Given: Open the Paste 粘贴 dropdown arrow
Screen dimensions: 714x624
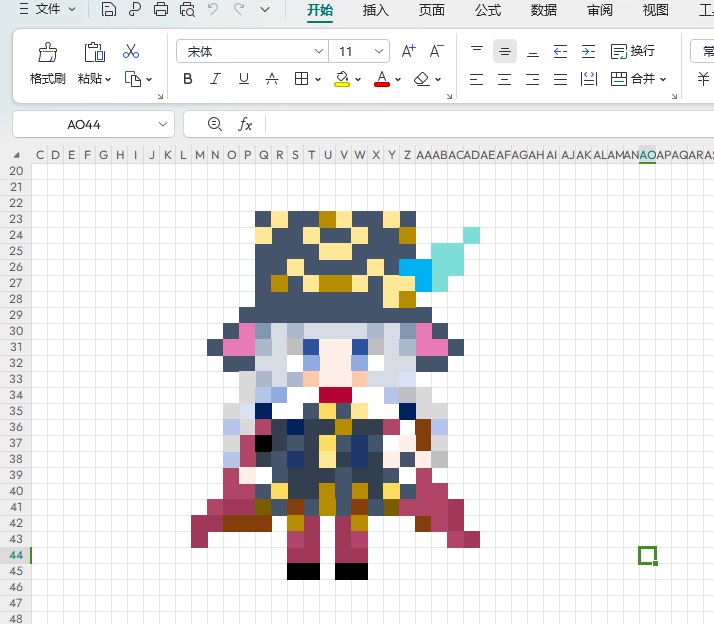Looking at the screenshot, I should click(108, 80).
